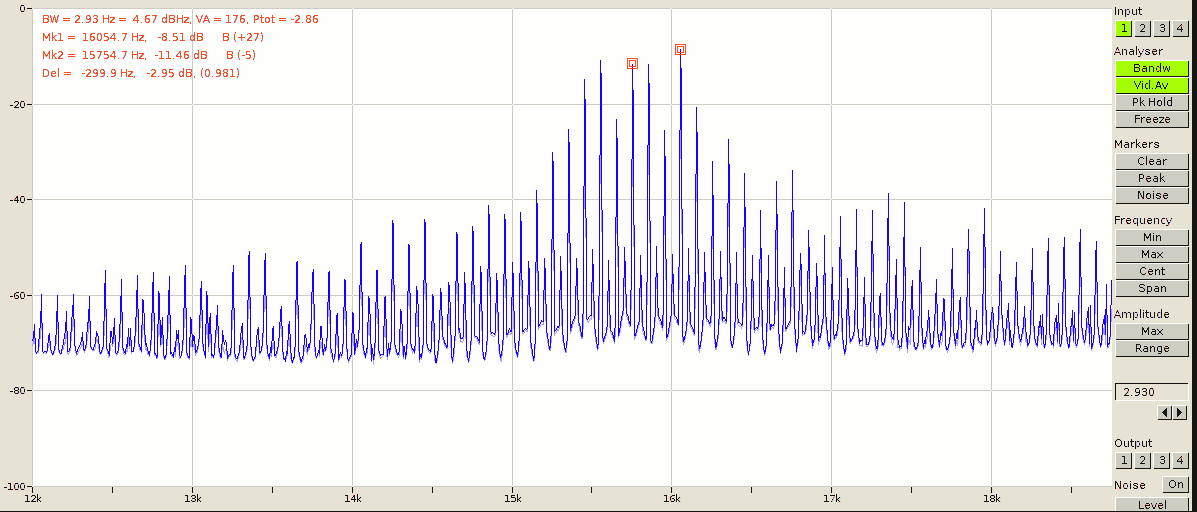Select Output channel 1
This screenshot has height=512, width=1197.
click(x=1123, y=461)
